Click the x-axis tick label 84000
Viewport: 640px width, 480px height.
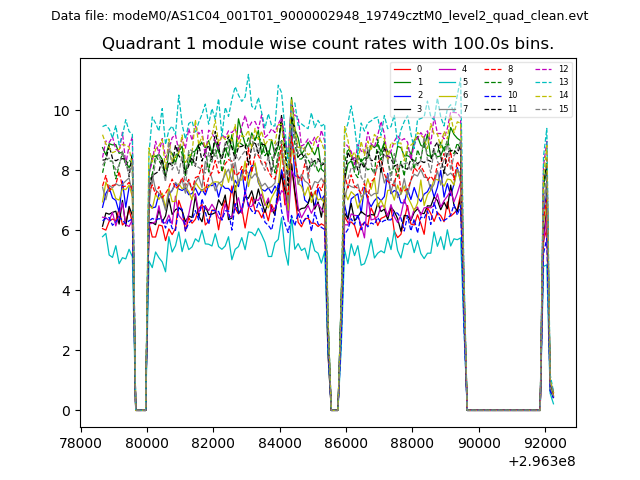(280, 443)
